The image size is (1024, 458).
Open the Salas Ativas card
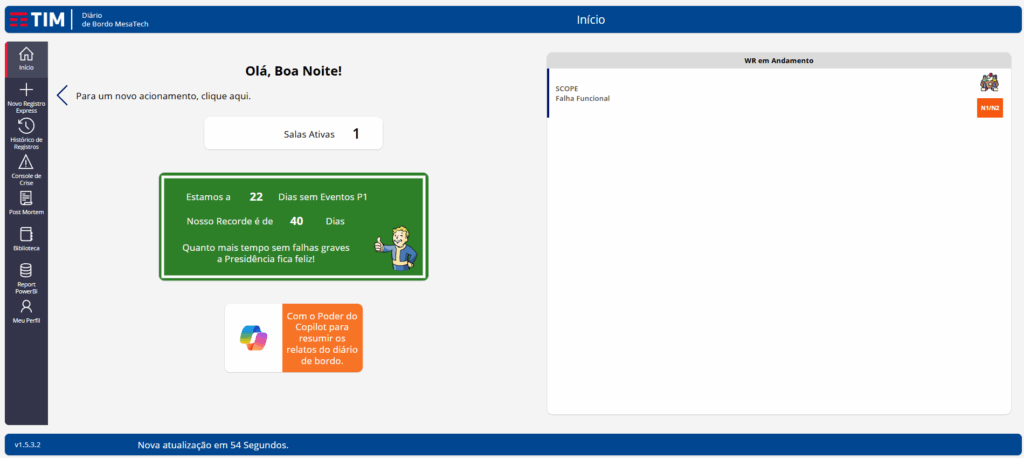[x=293, y=133]
